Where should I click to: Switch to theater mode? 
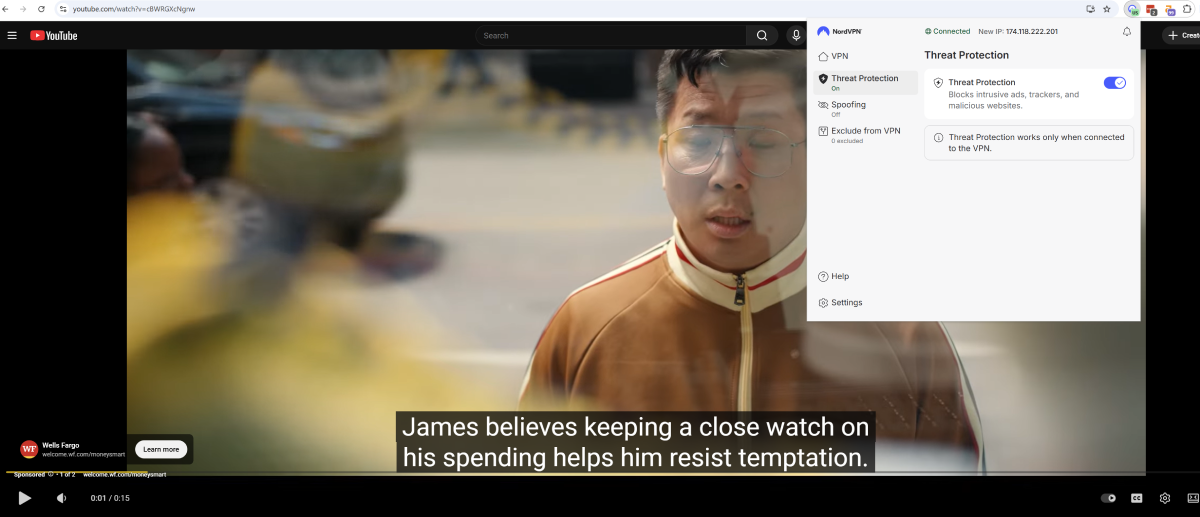(1191, 498)
